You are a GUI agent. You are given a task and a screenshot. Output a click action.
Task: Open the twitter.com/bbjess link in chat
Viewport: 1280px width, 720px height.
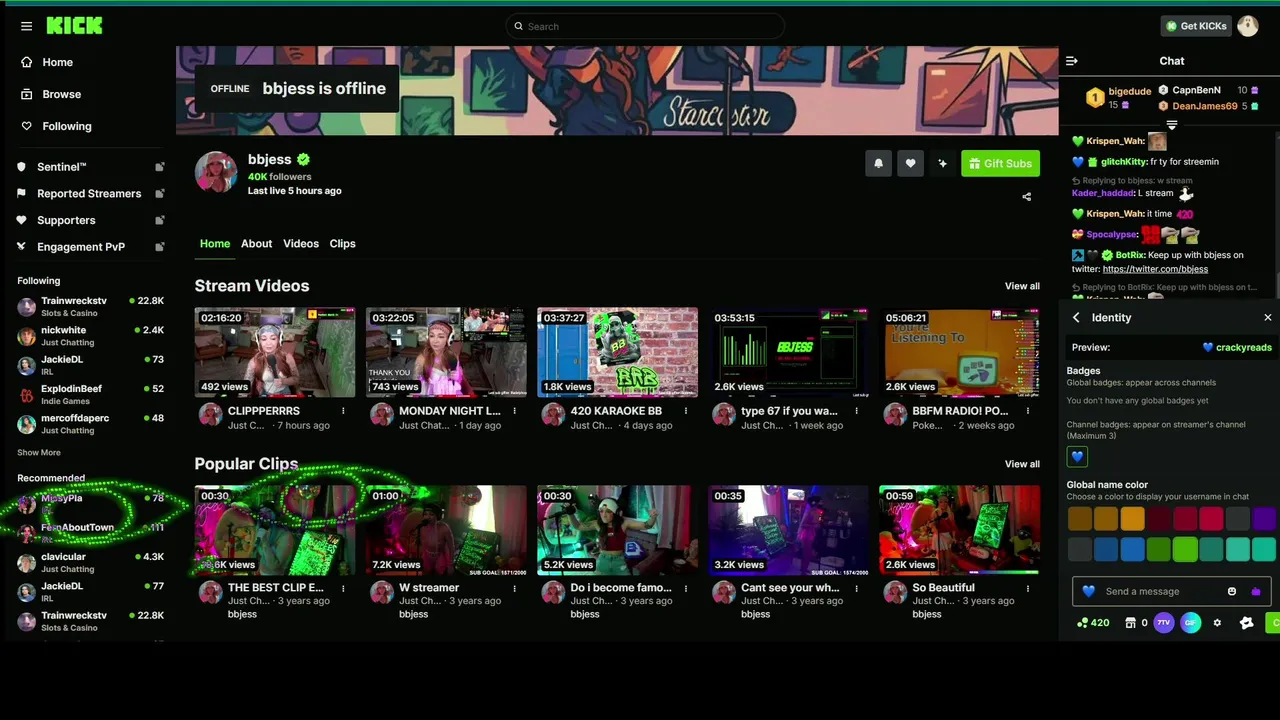tap(1155, 269)
